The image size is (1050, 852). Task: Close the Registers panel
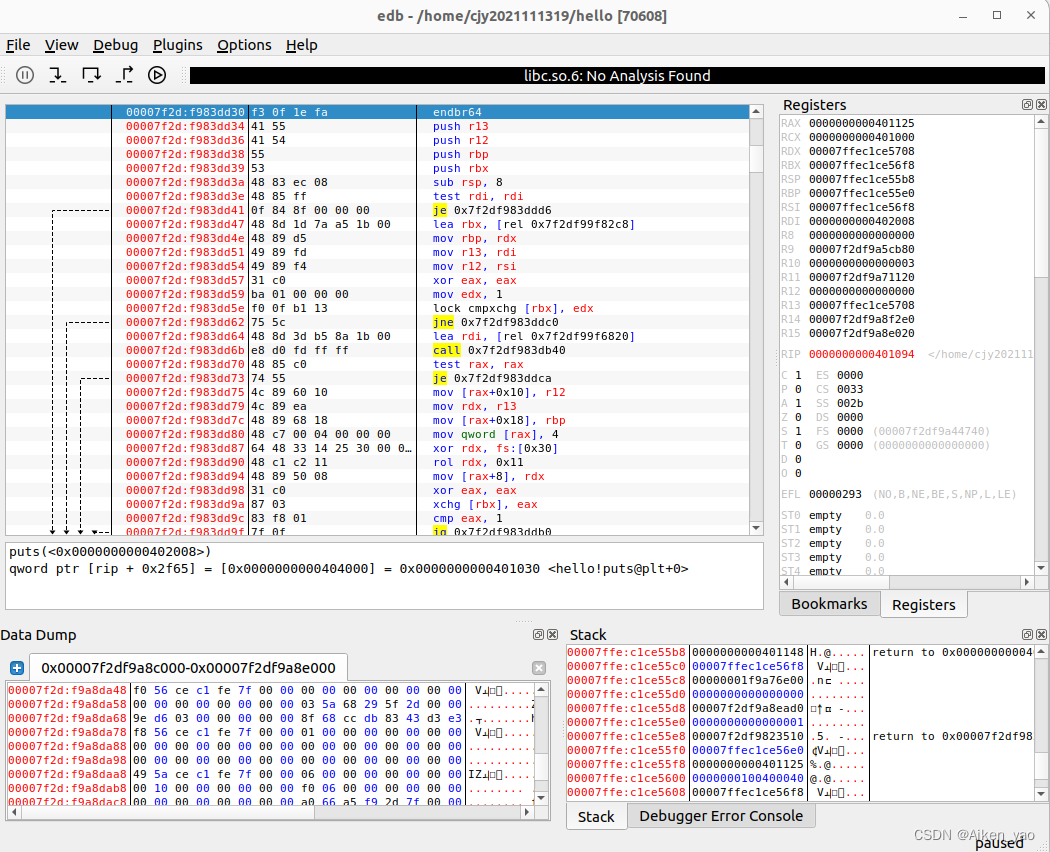coord(1041,104)
